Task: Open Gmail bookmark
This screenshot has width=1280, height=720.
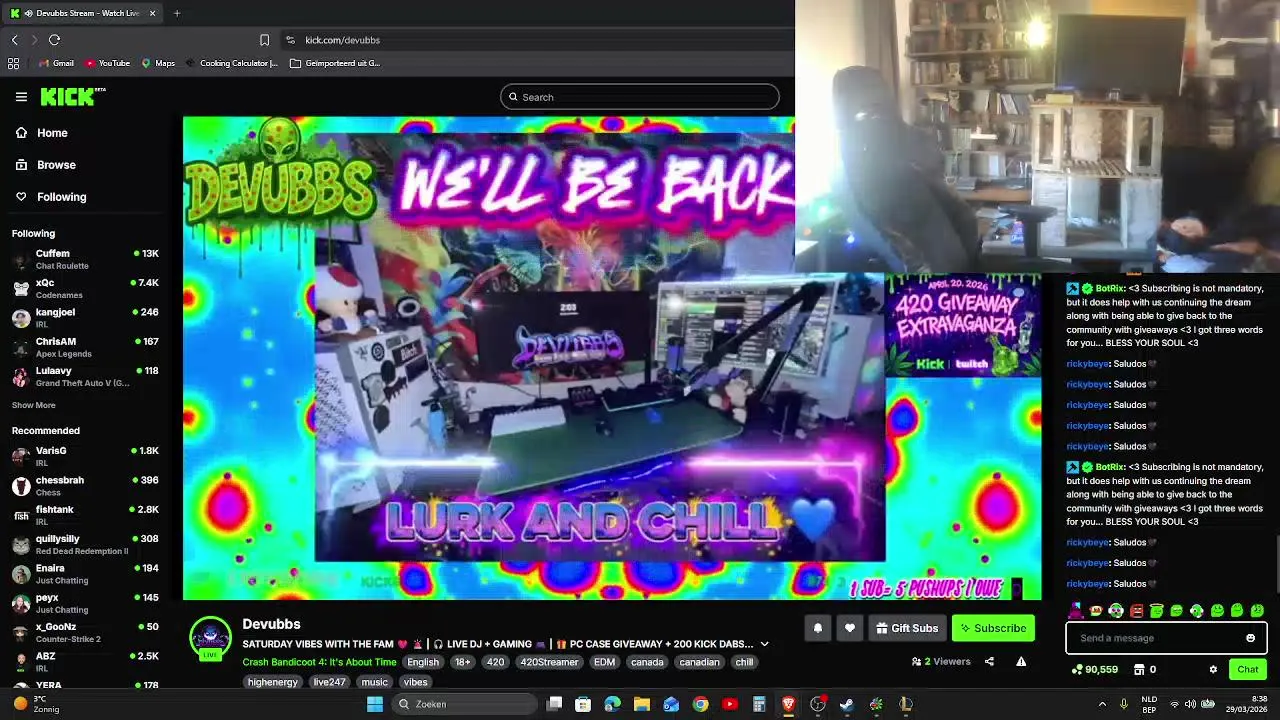Action: [56, 63]
